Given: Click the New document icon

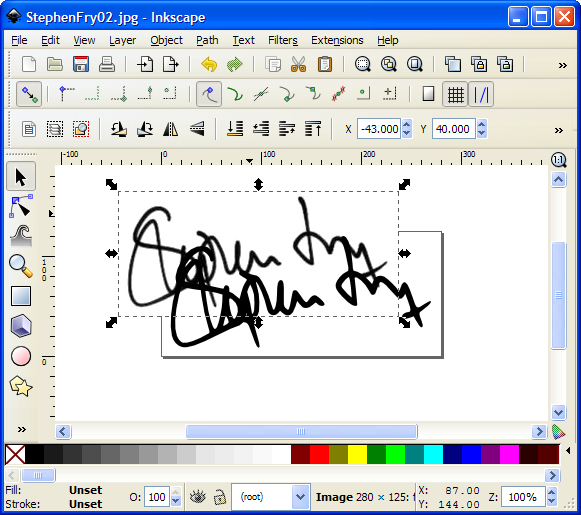Looking at the screenshot, I should click(29, 64).
